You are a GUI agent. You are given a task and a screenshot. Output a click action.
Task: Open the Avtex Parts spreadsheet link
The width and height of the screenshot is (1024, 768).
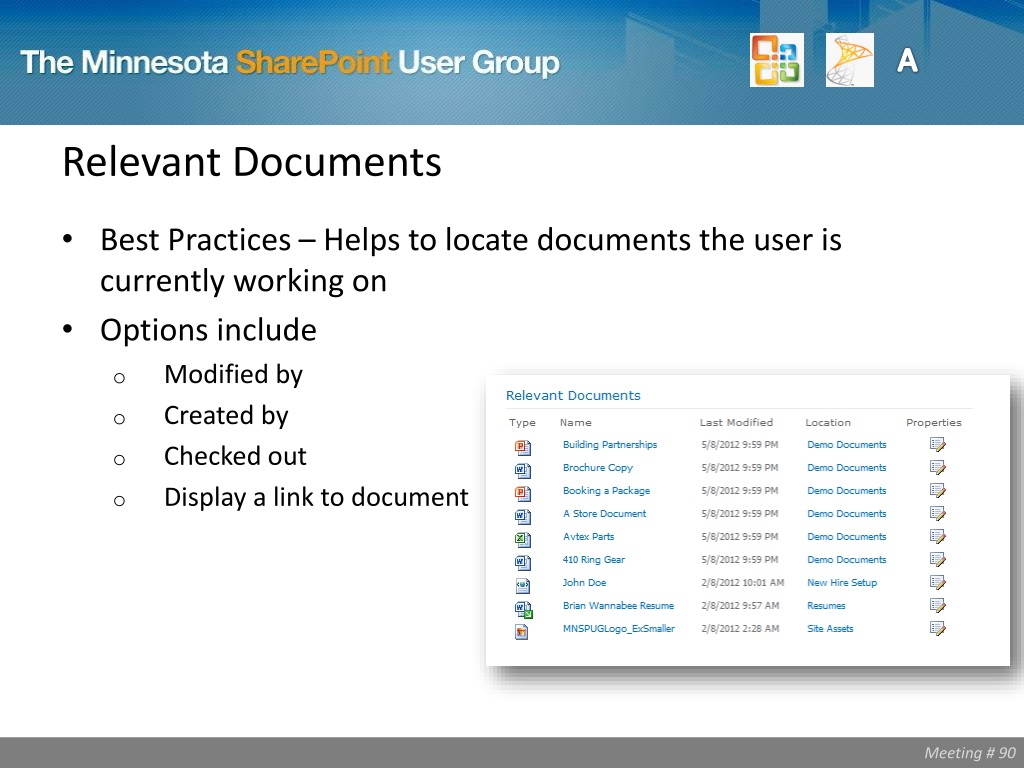pos(588,536)
